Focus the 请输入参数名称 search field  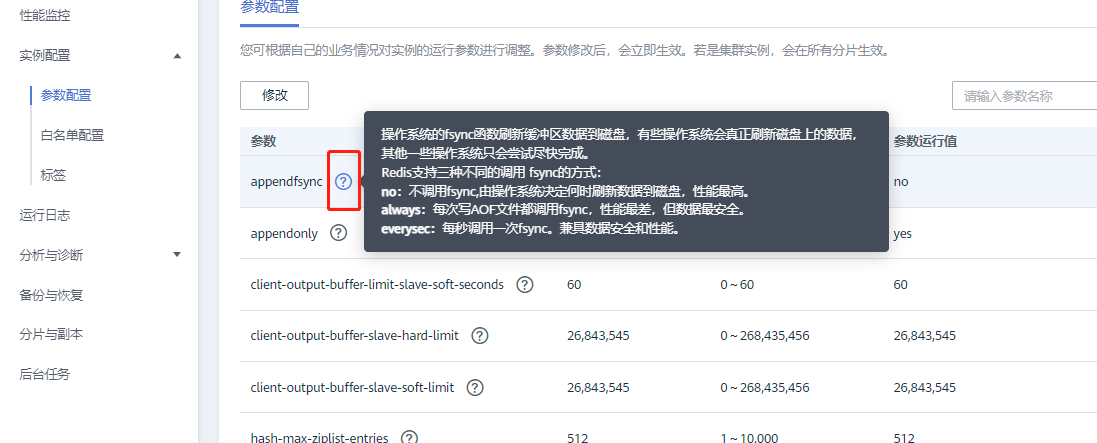1024,96
